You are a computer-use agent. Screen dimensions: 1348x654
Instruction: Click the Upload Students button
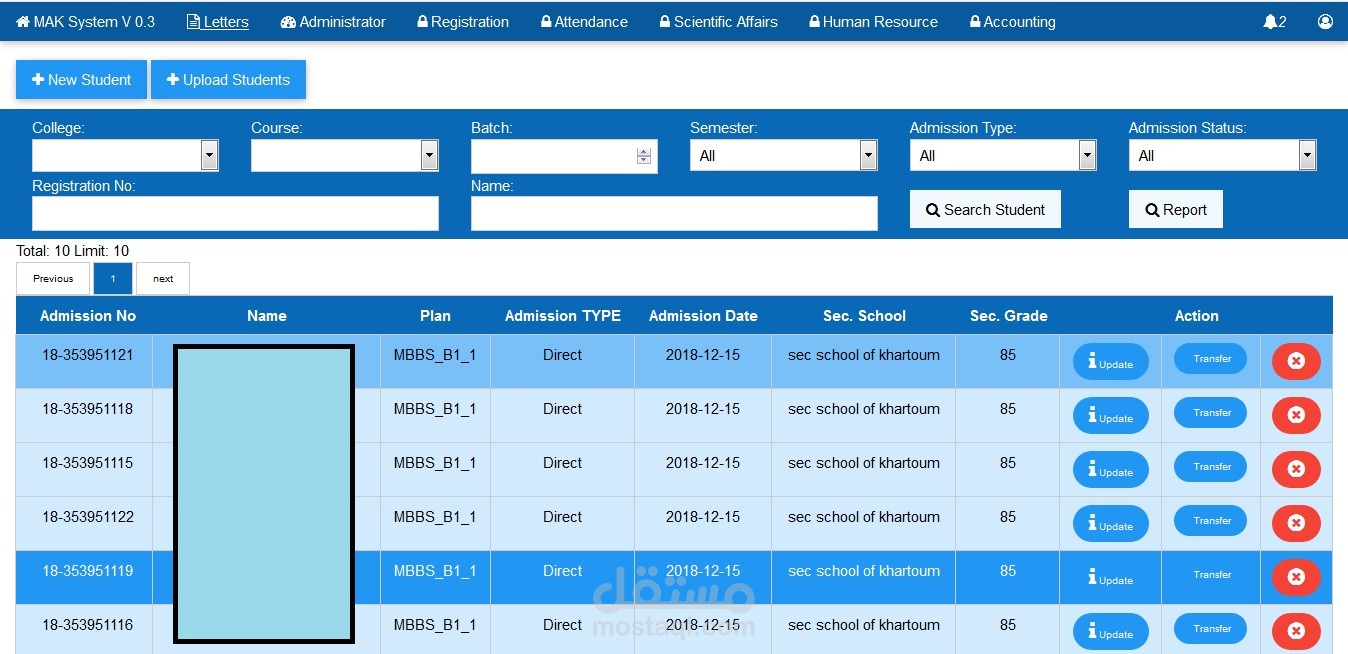pyautogui.click(x=228, y=80)
